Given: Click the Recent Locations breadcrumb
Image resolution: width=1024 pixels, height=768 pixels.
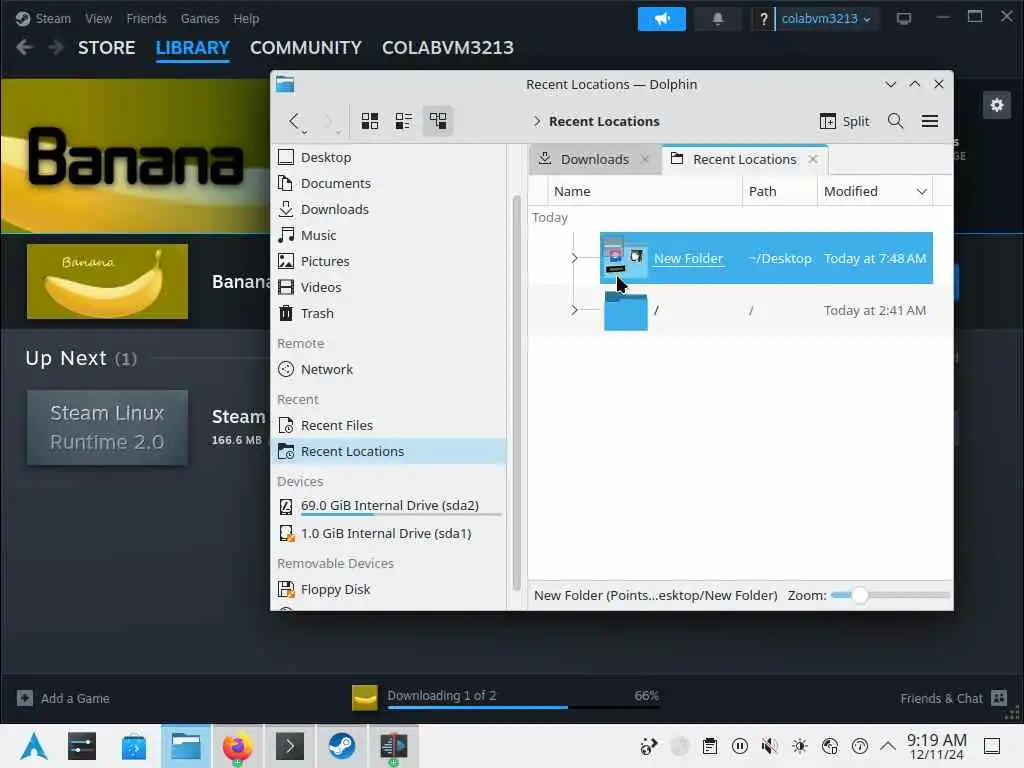Looking at the screenshot, I should [604, 121].
